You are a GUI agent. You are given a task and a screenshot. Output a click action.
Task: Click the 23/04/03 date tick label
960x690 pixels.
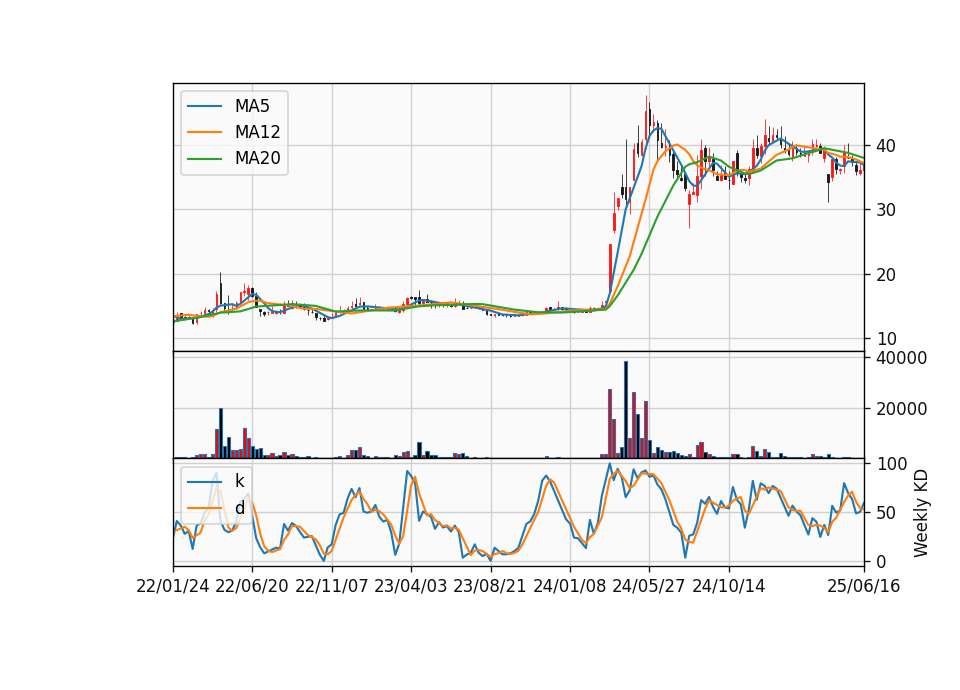pos(411,586)
